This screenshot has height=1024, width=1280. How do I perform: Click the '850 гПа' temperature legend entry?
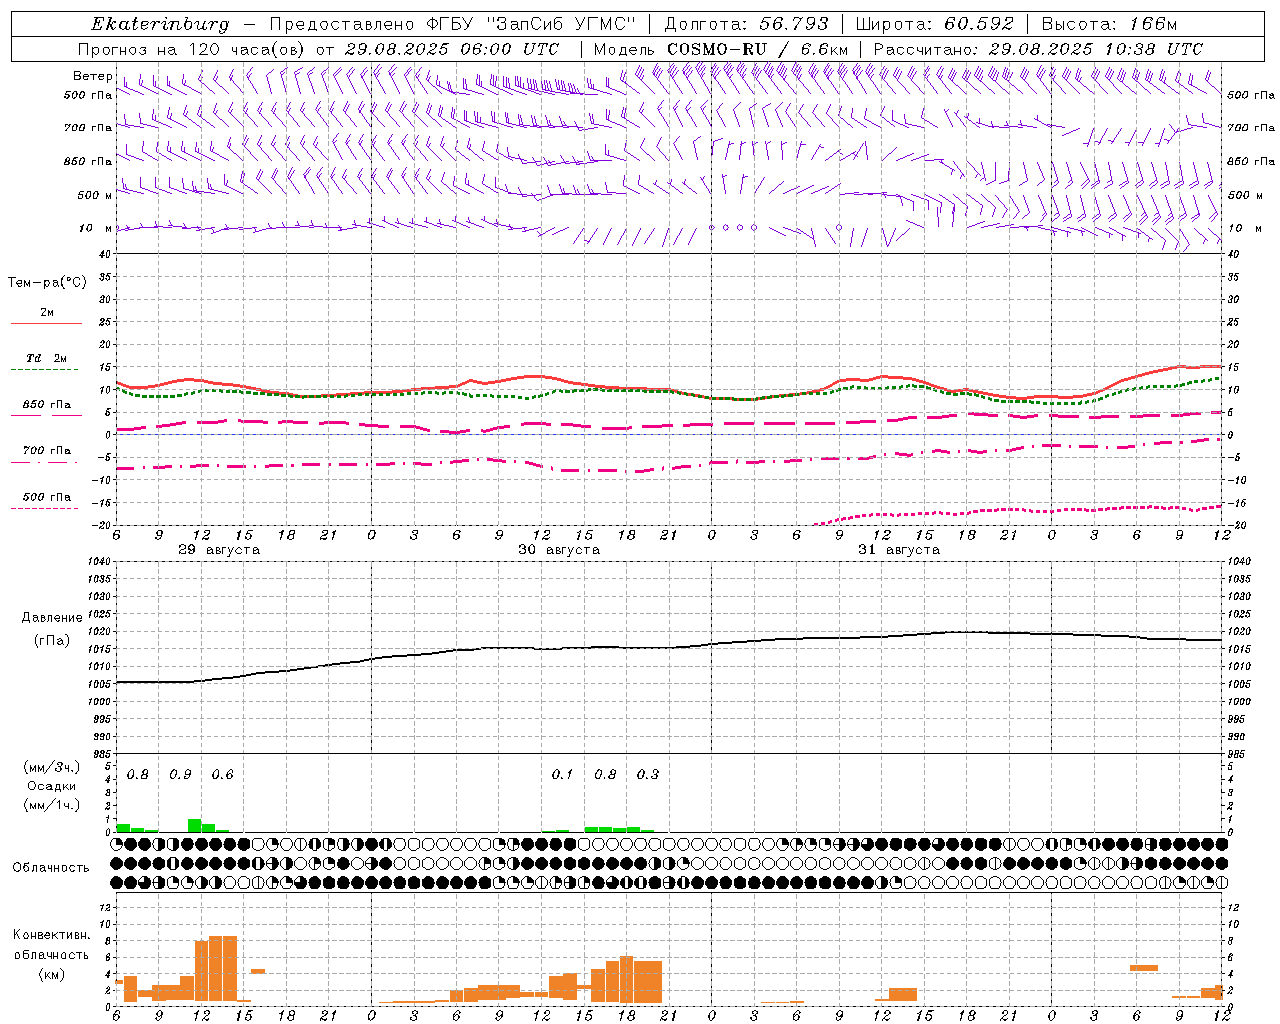coord(47,405)
